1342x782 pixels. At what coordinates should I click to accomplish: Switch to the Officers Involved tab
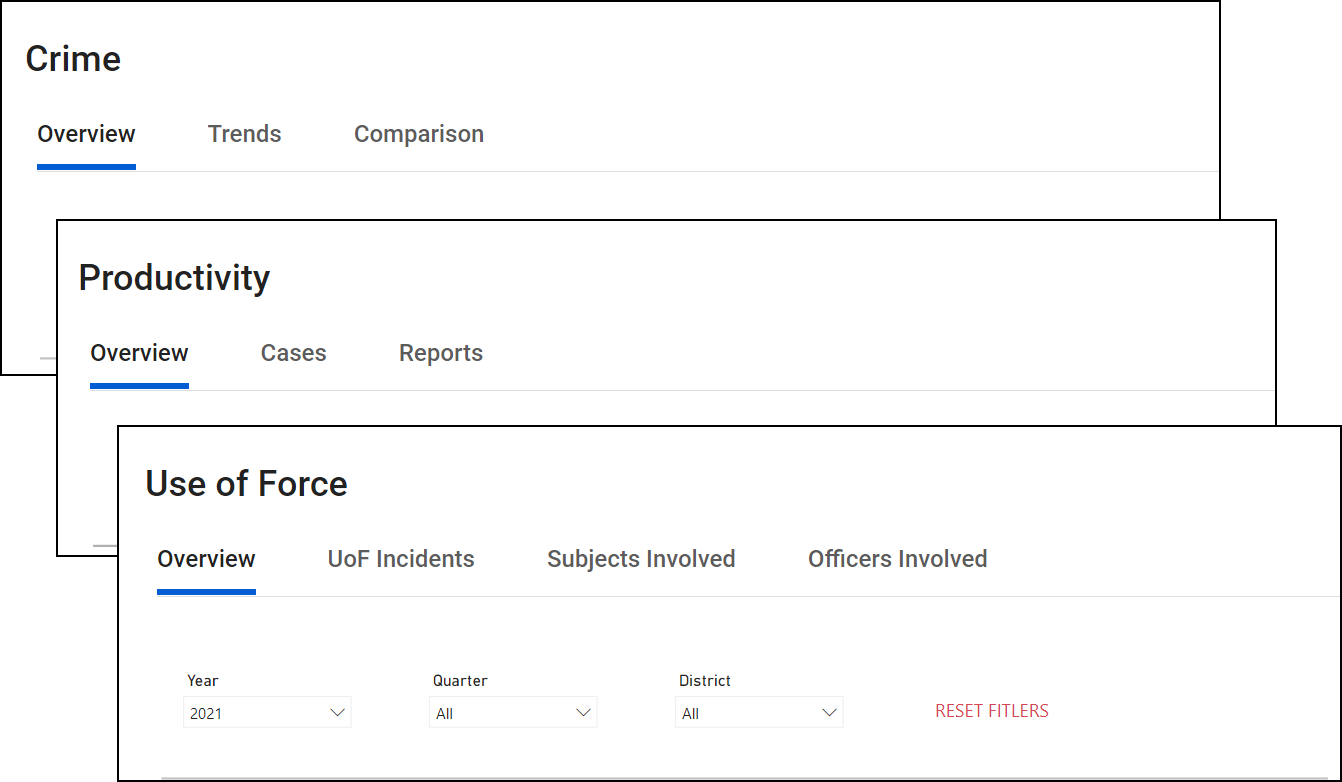coord(897,559)
